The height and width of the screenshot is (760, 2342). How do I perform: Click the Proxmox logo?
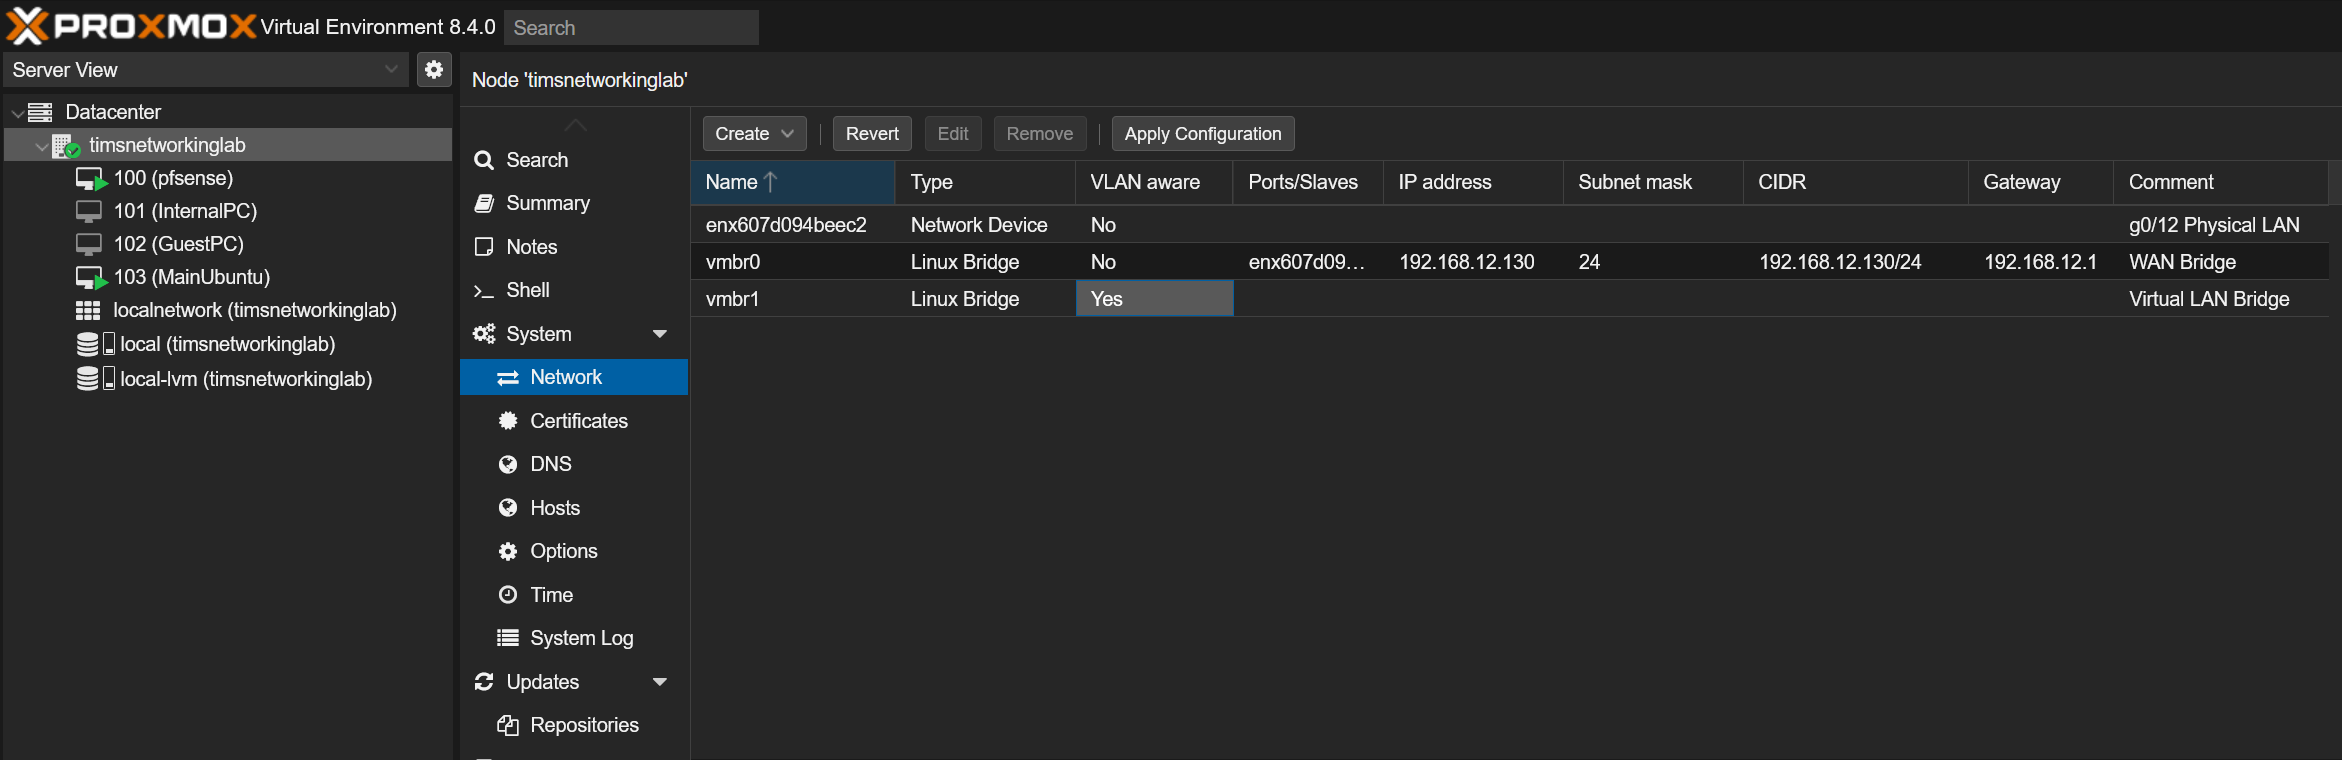(131, 26)
